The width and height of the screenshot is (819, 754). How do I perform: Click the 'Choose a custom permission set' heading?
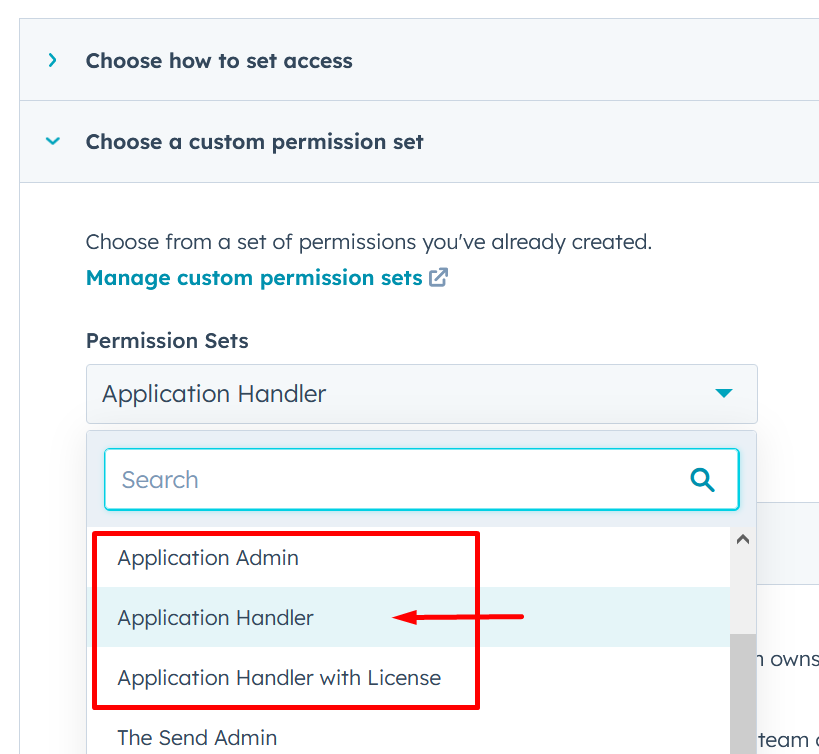pos(254,142)
